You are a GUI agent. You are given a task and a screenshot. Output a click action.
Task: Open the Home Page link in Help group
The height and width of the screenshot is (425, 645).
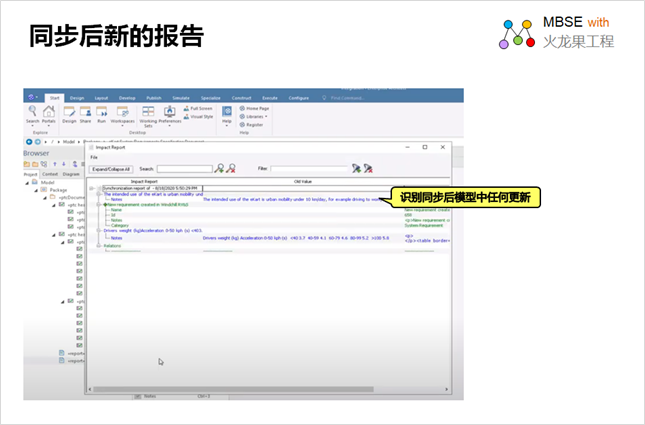coord(256,108)
